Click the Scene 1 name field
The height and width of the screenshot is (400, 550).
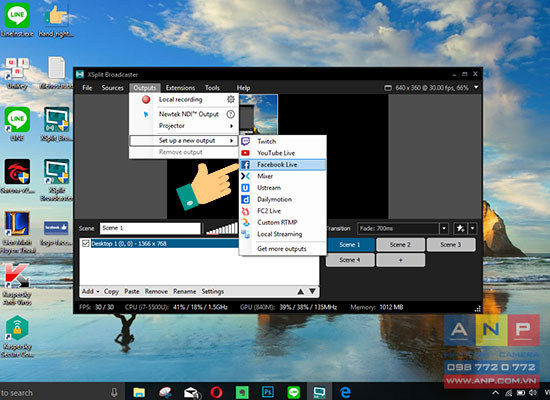[x=150, y=228]
